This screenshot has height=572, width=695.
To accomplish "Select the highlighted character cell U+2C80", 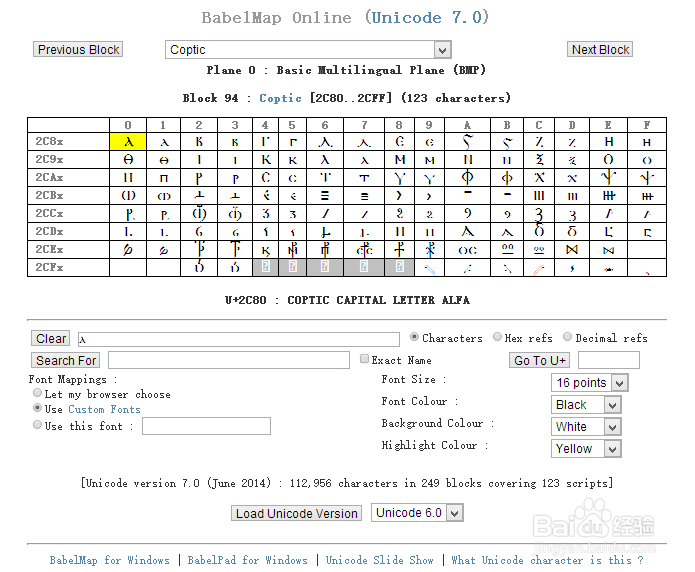I will (128, 142).
